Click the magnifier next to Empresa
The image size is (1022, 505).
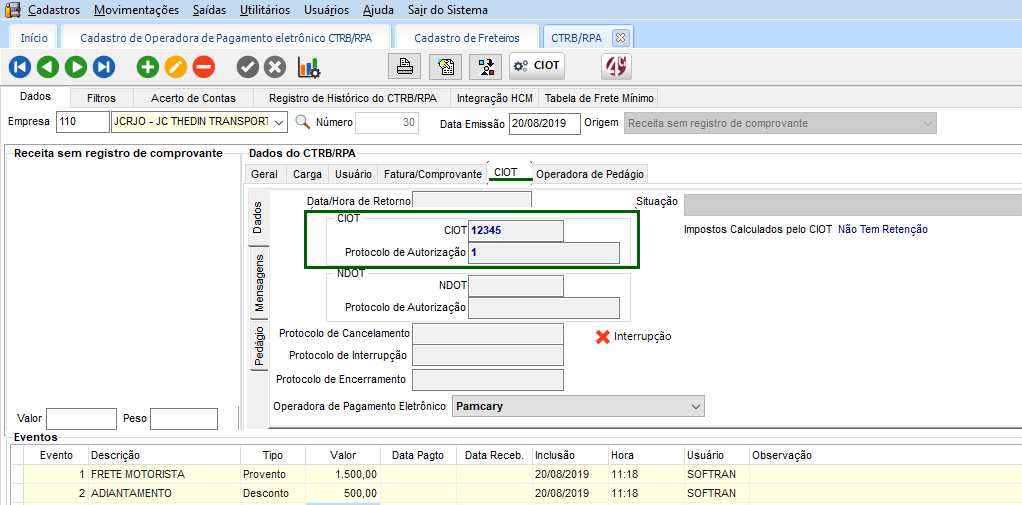(x=302, y=122)
